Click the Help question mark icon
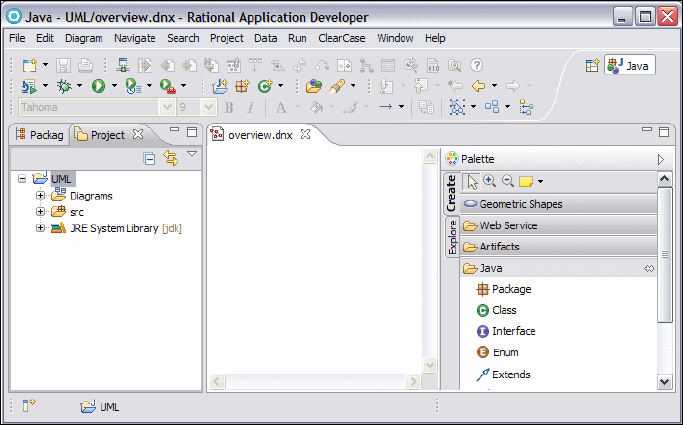 coord(477,65)
